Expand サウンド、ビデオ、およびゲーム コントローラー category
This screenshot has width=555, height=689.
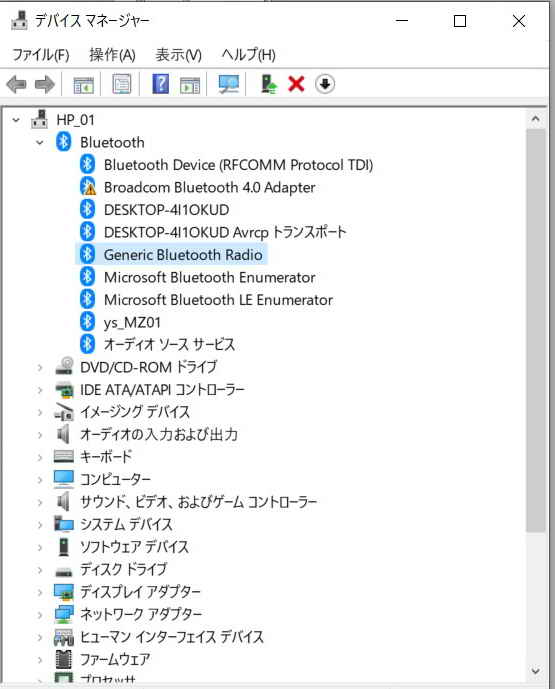pos(40,502)
